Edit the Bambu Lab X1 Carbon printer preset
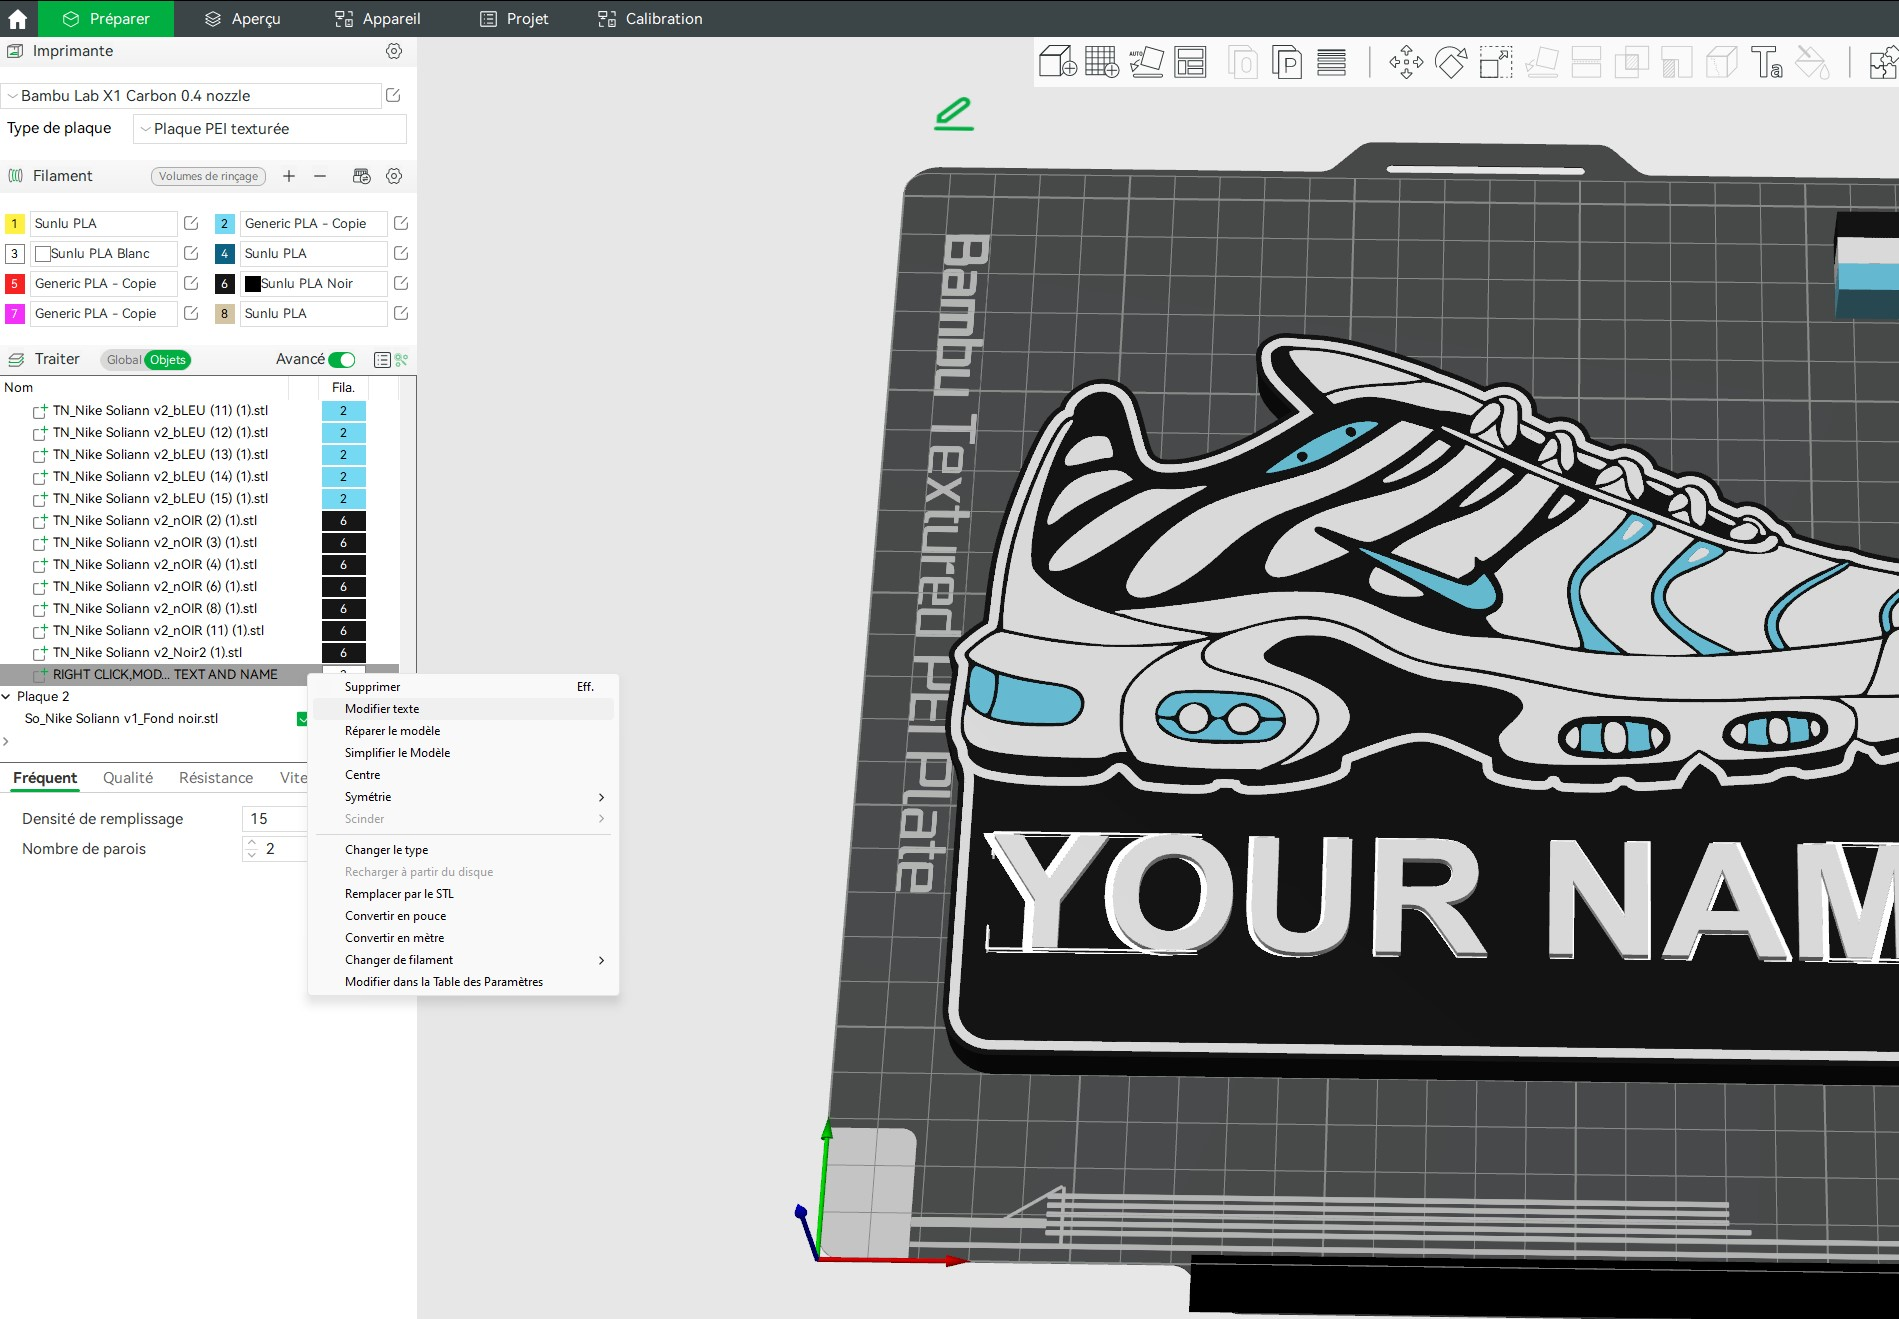The height and width of the screenshot is (1319, 1899). click(393, 96)
